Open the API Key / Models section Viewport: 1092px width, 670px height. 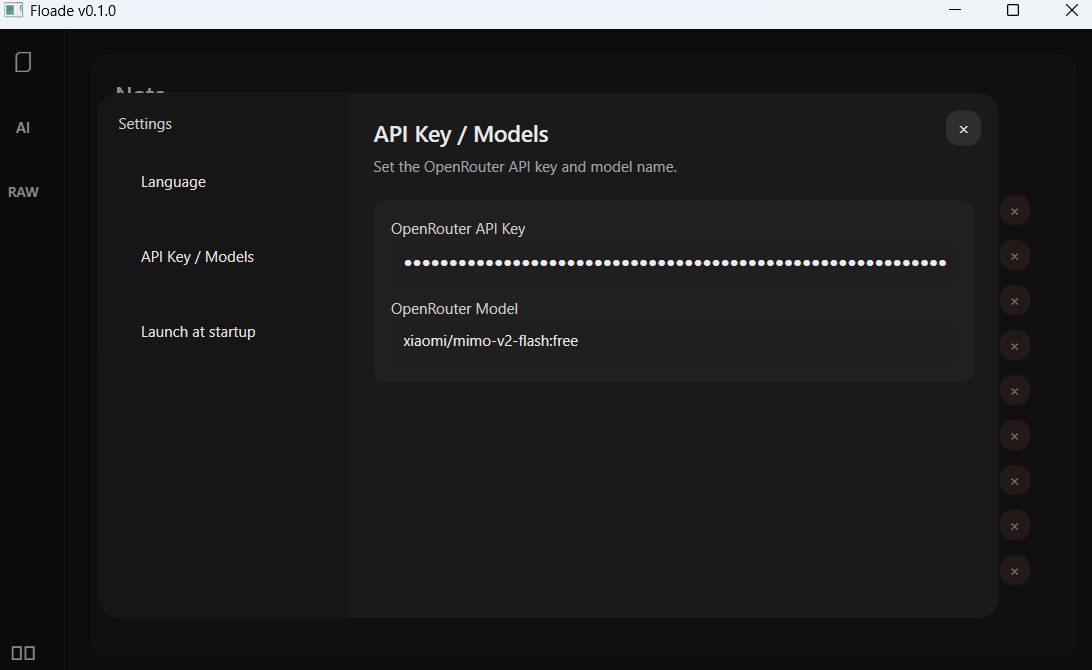point(197,256)
